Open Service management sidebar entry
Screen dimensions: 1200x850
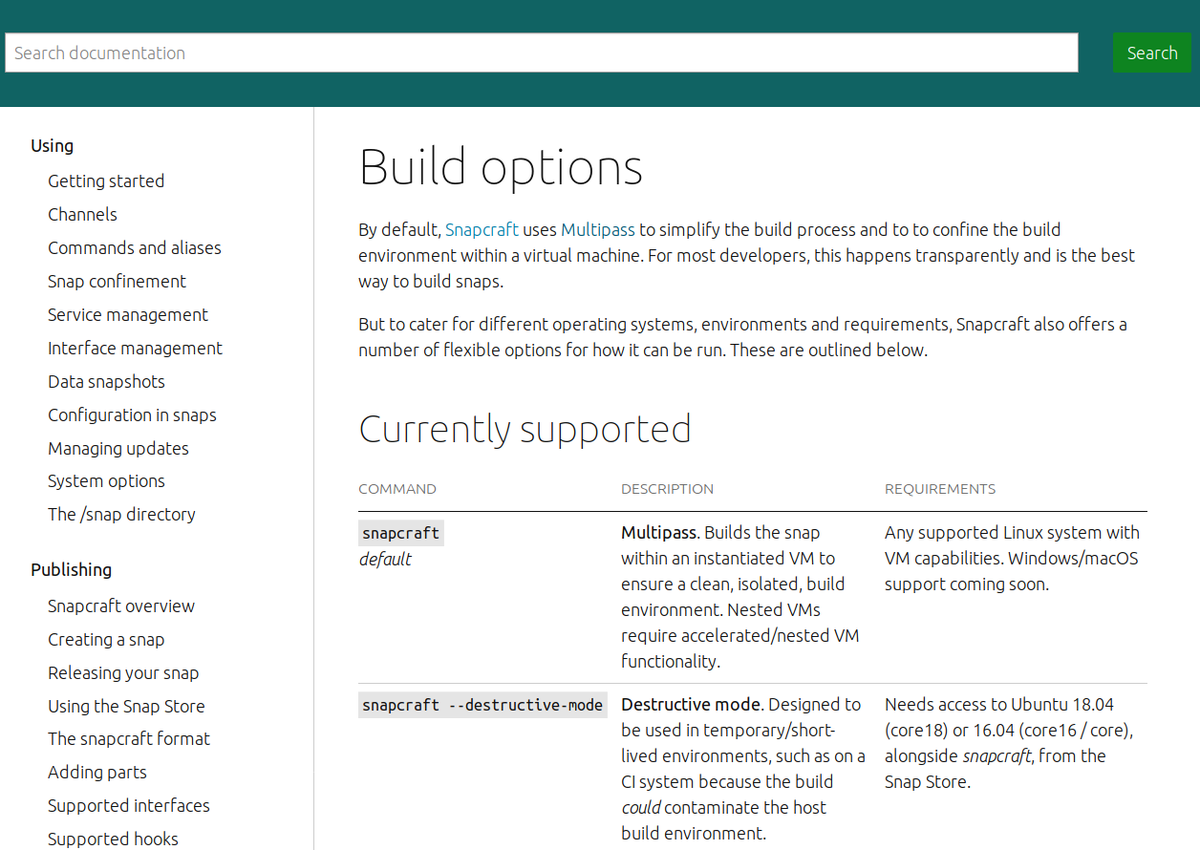coord(128,315)
